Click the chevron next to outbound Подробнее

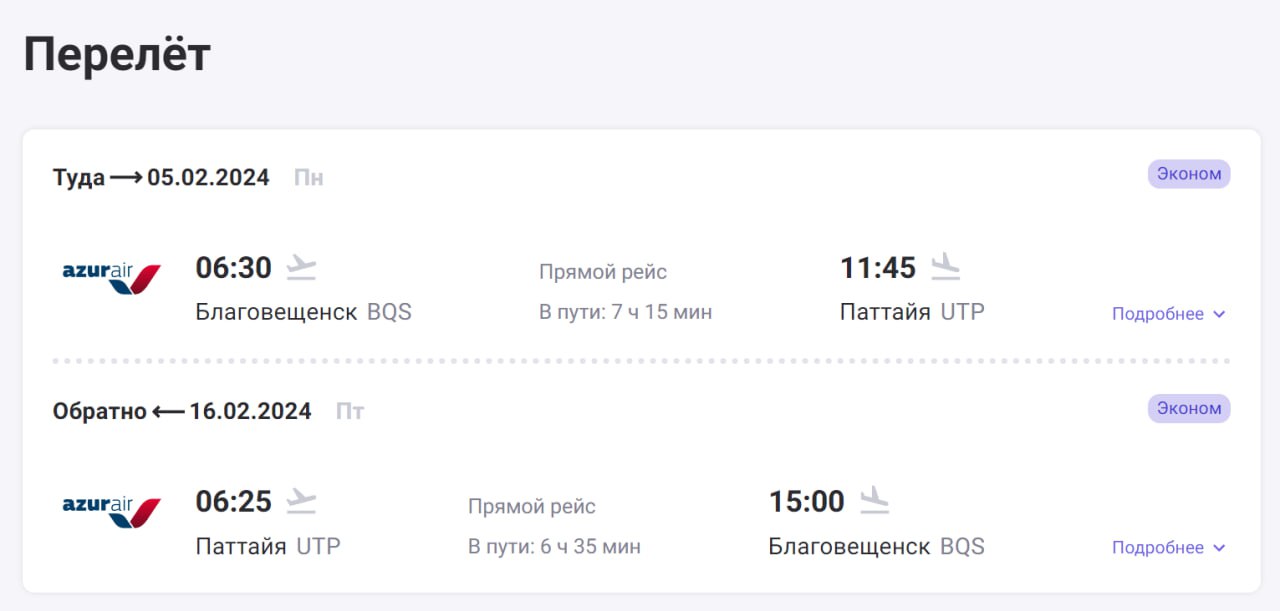tap(1219, 314)
